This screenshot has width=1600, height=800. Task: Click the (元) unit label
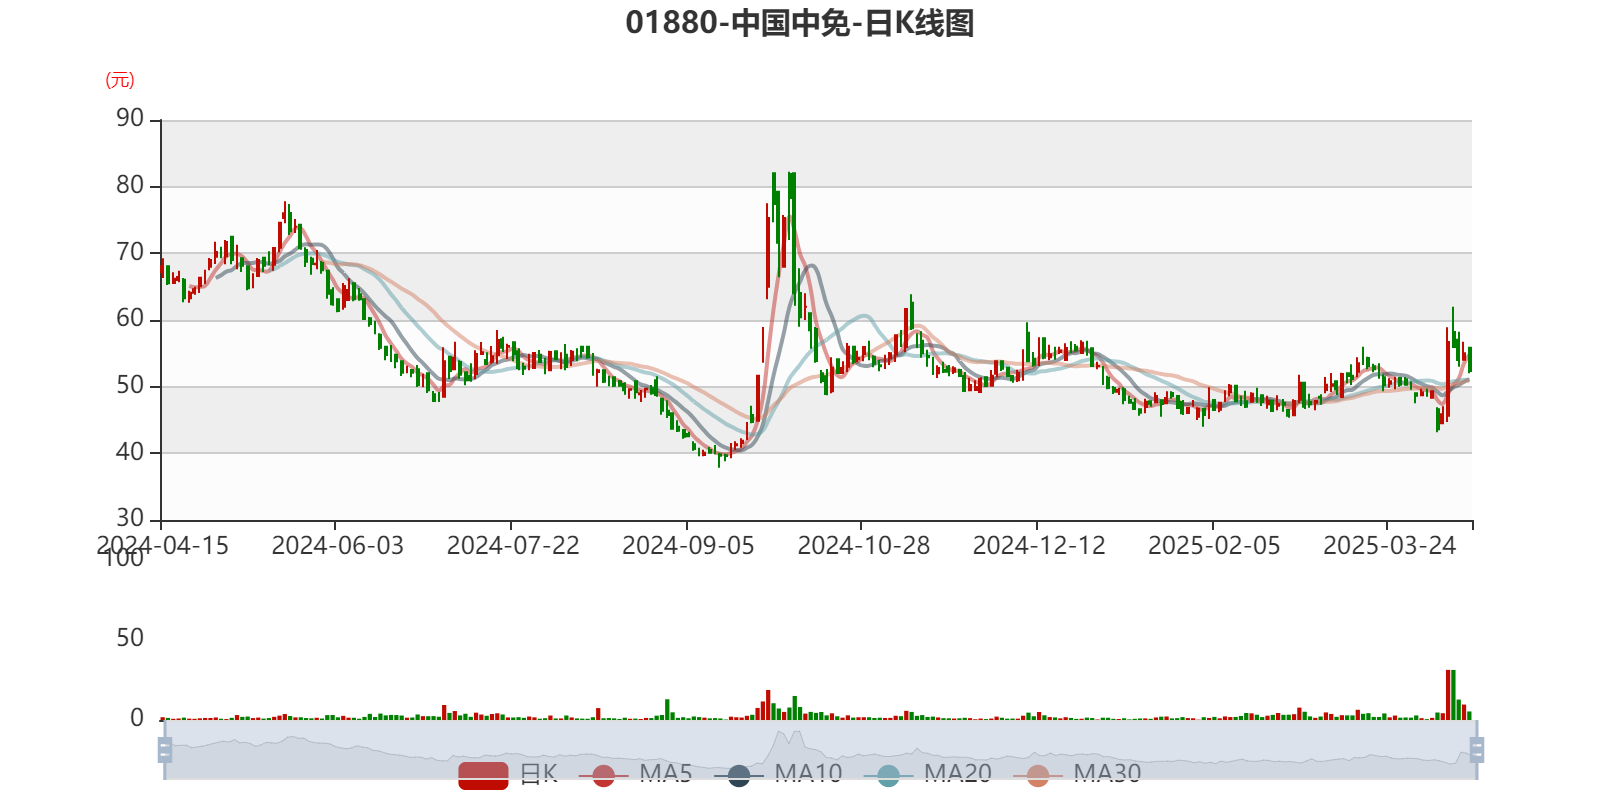(120, 80)
